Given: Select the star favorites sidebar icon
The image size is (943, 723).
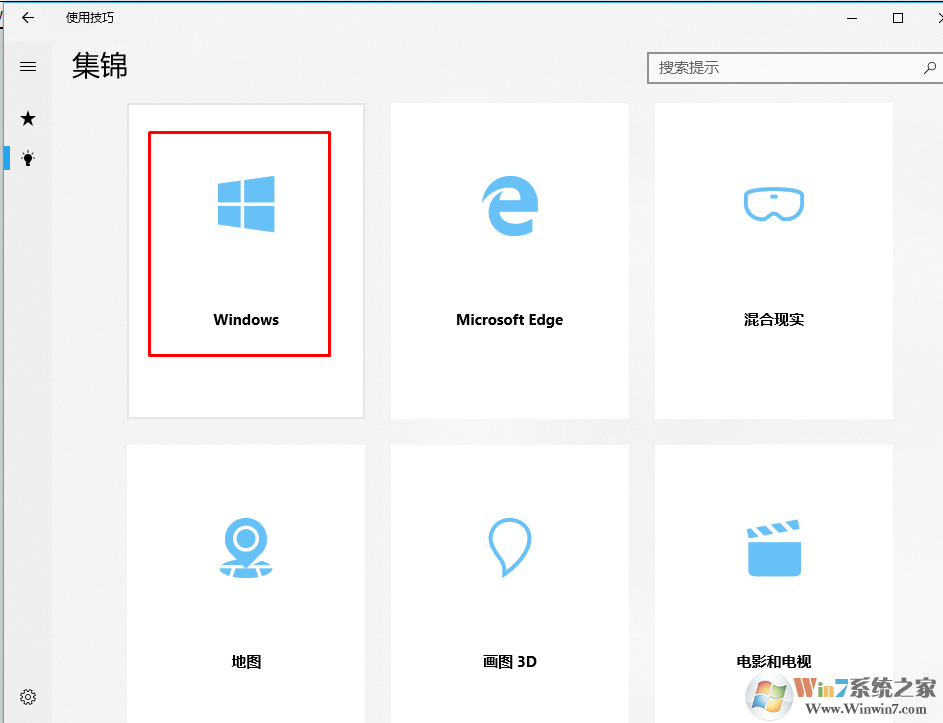Looking at the screenshot, I should click(x=28, y=118).
